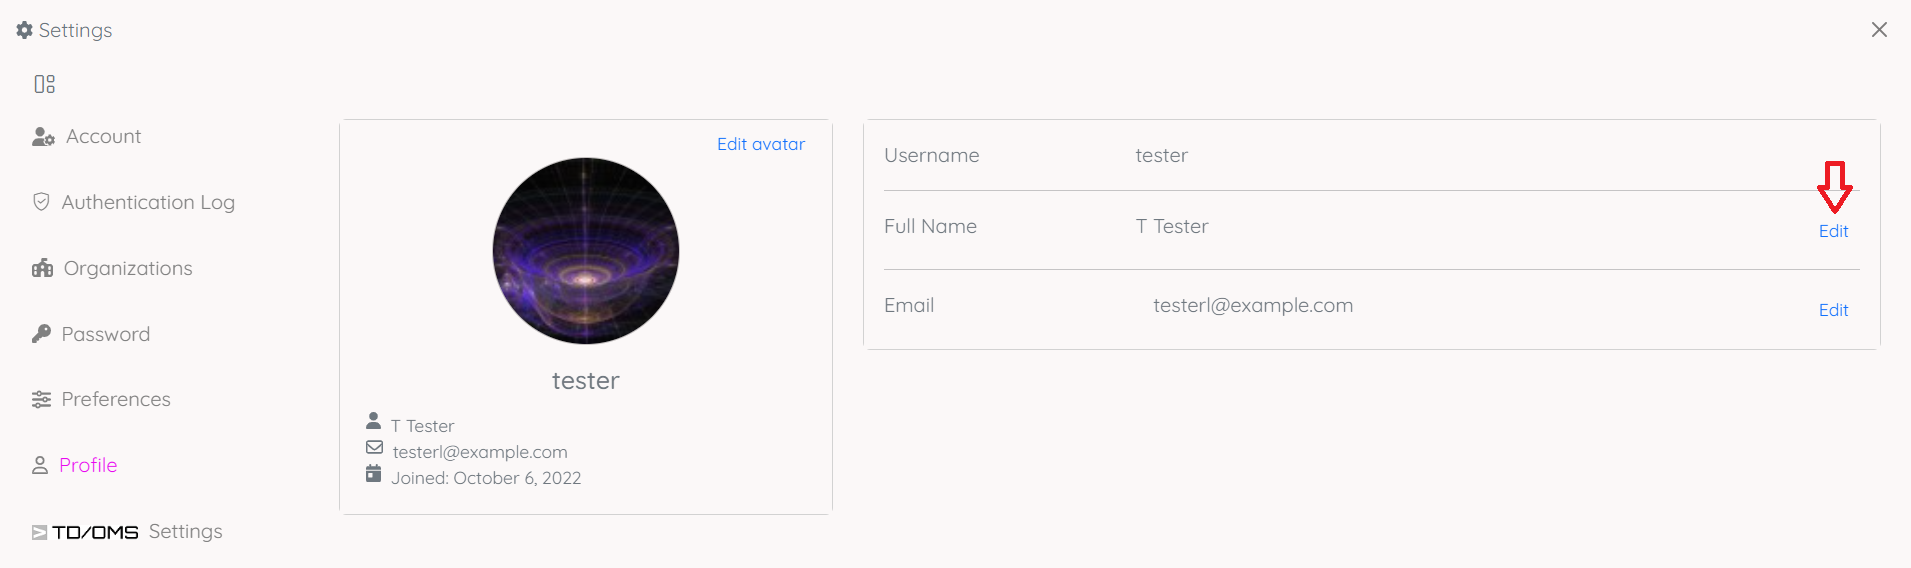Viewport: 1911px width, 568px height.
Task: Click the Settings gear icon
Action: 24,30
